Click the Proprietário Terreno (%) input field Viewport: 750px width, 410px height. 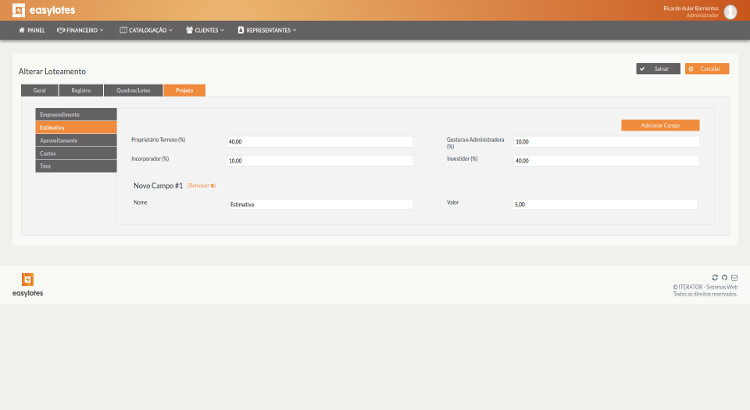coord(320,142)
